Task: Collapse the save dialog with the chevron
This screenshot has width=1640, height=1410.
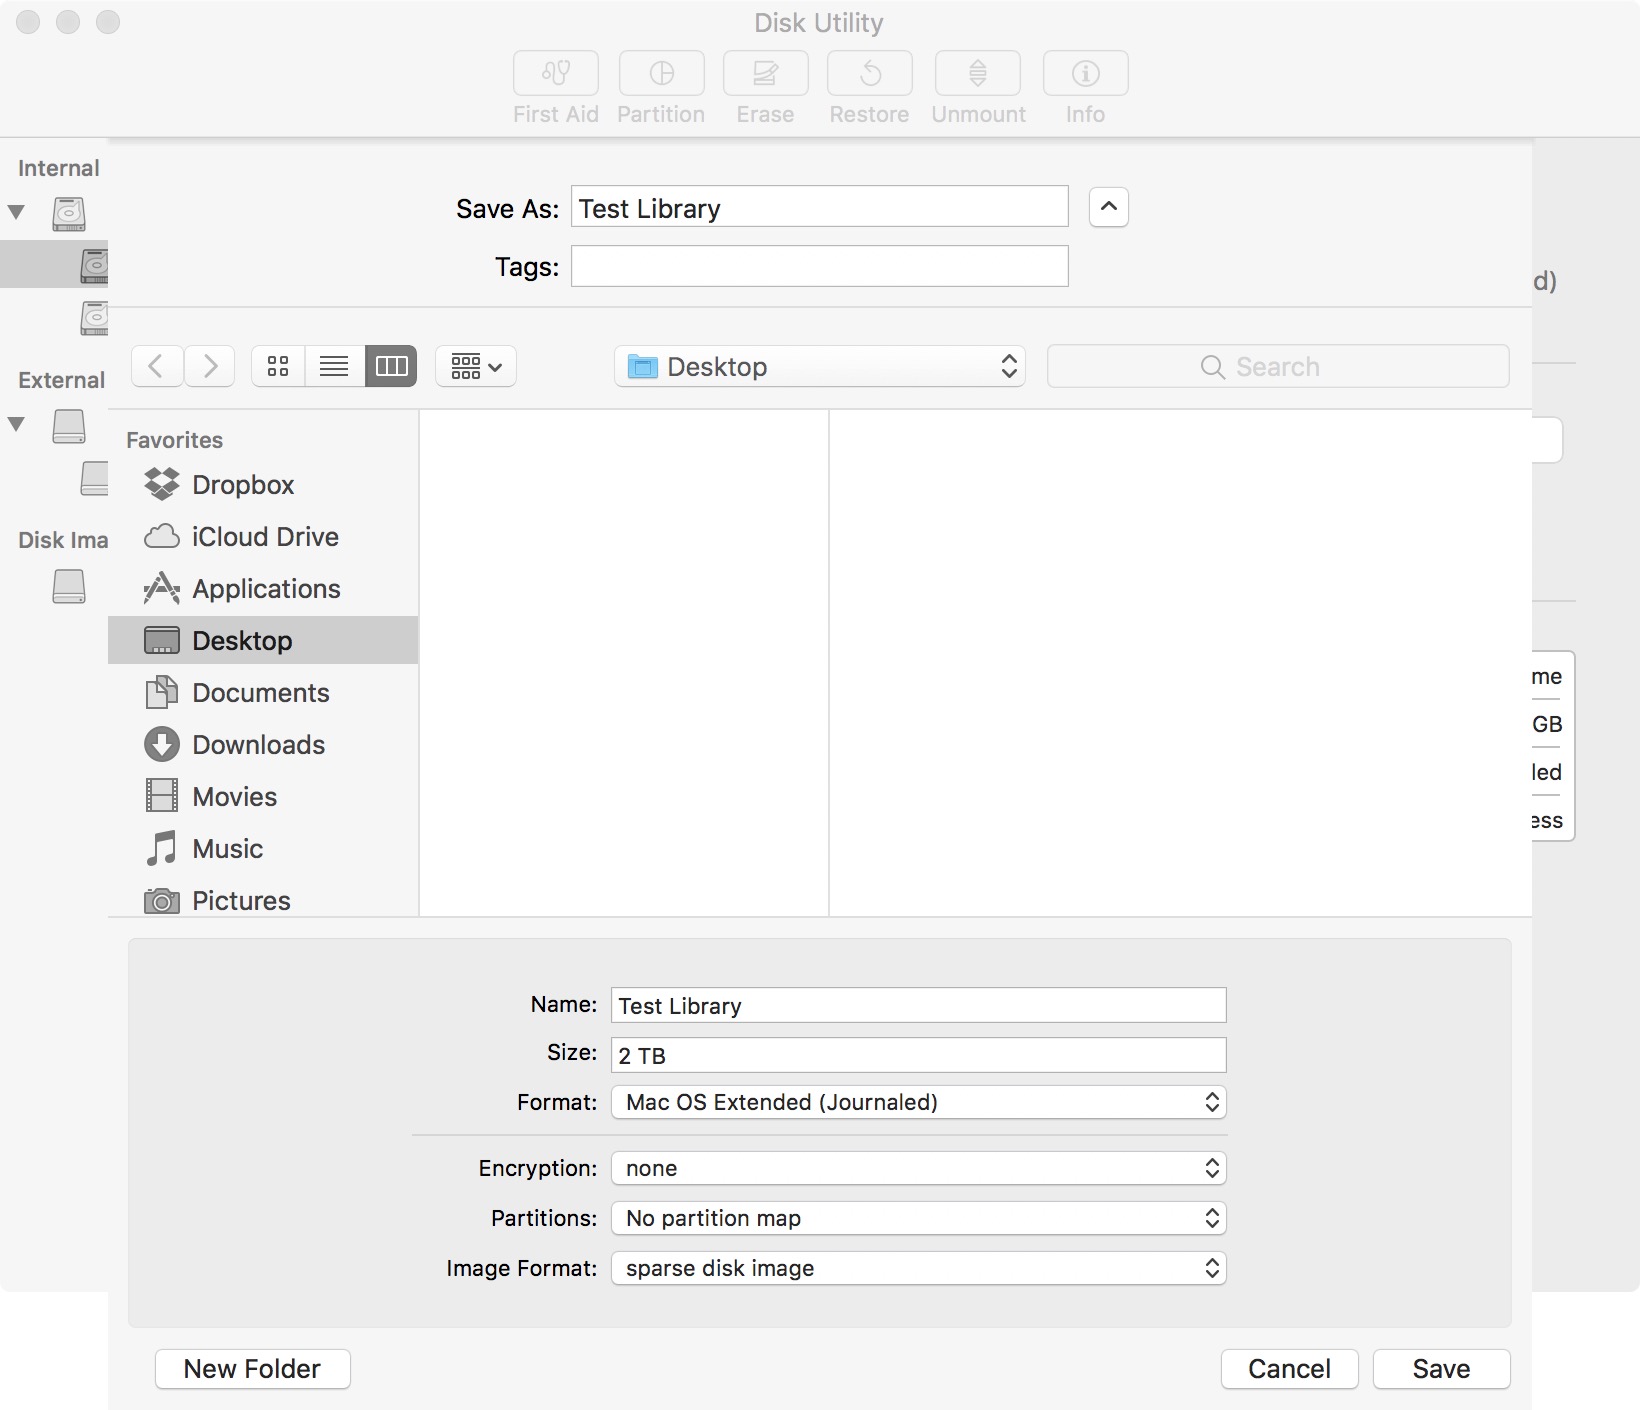Action: (1107, 207)
